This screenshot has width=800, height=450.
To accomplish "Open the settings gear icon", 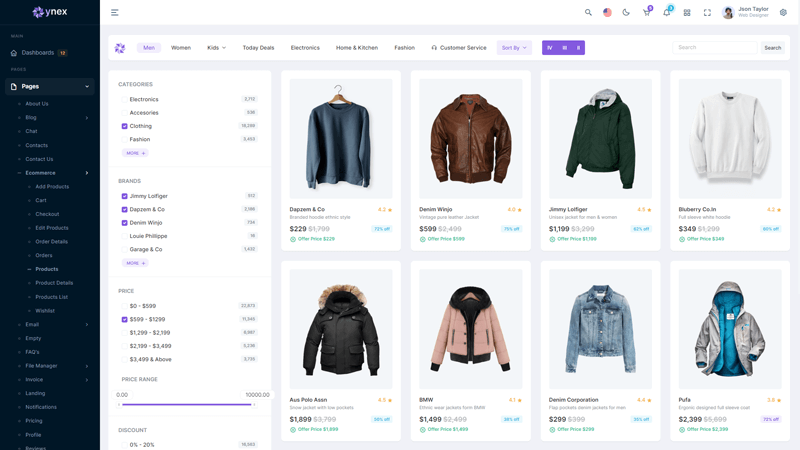I will (x=783, y=13).
